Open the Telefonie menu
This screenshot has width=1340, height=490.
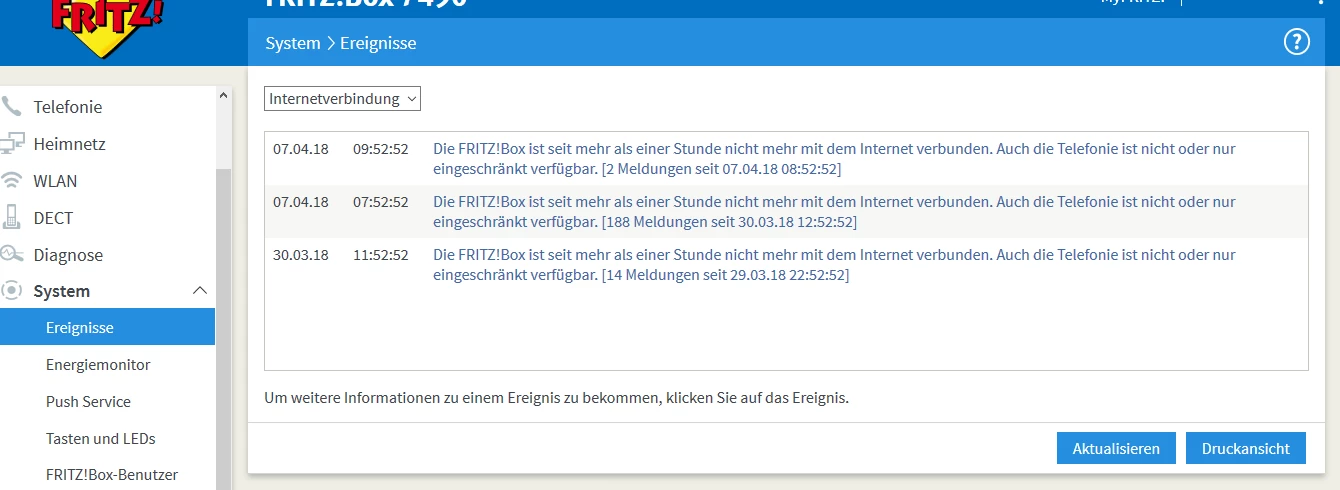pyautogui.click(x=68, y=107)
